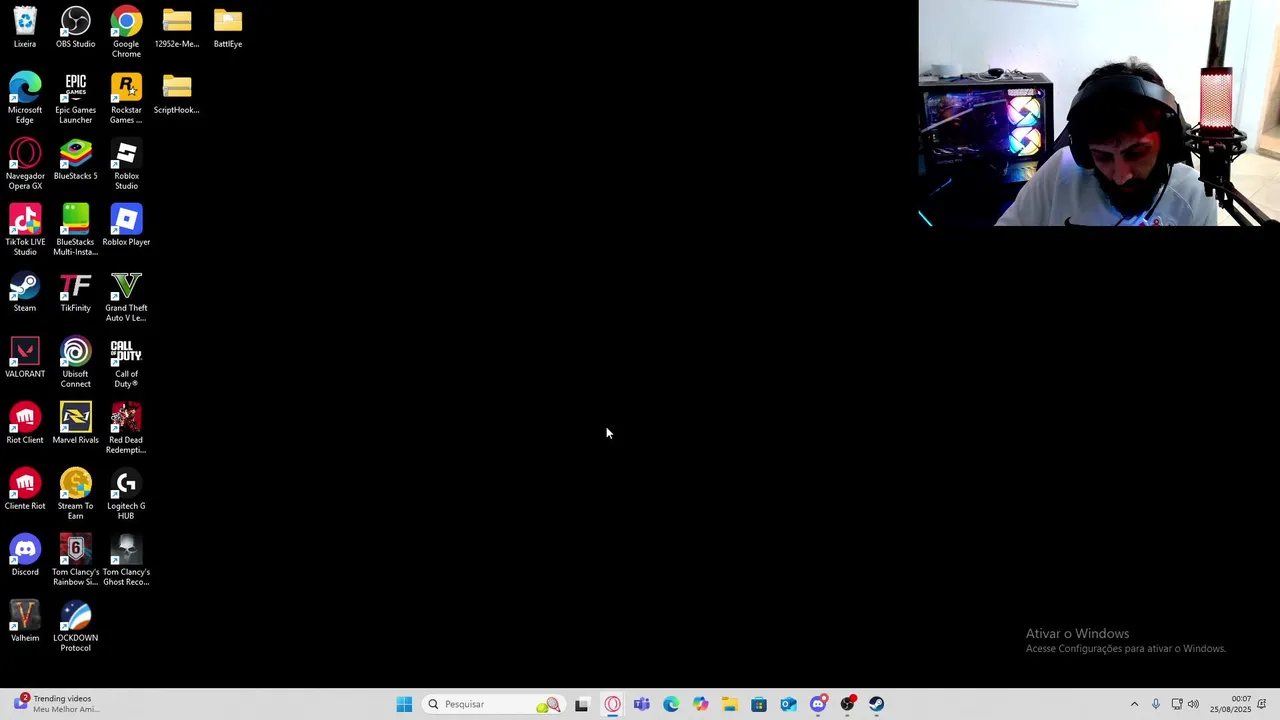1280x720 pixels.
Task: Open the clock and date flyout
Action: pos(1230,704)
